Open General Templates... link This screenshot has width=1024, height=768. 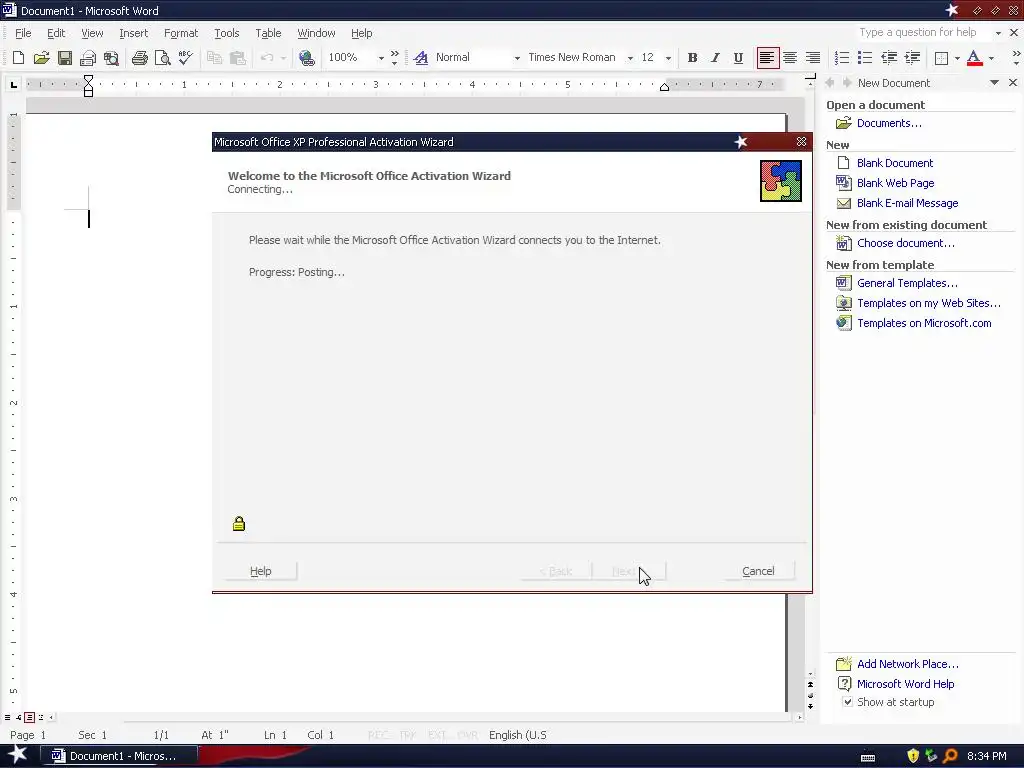point(907,283)
